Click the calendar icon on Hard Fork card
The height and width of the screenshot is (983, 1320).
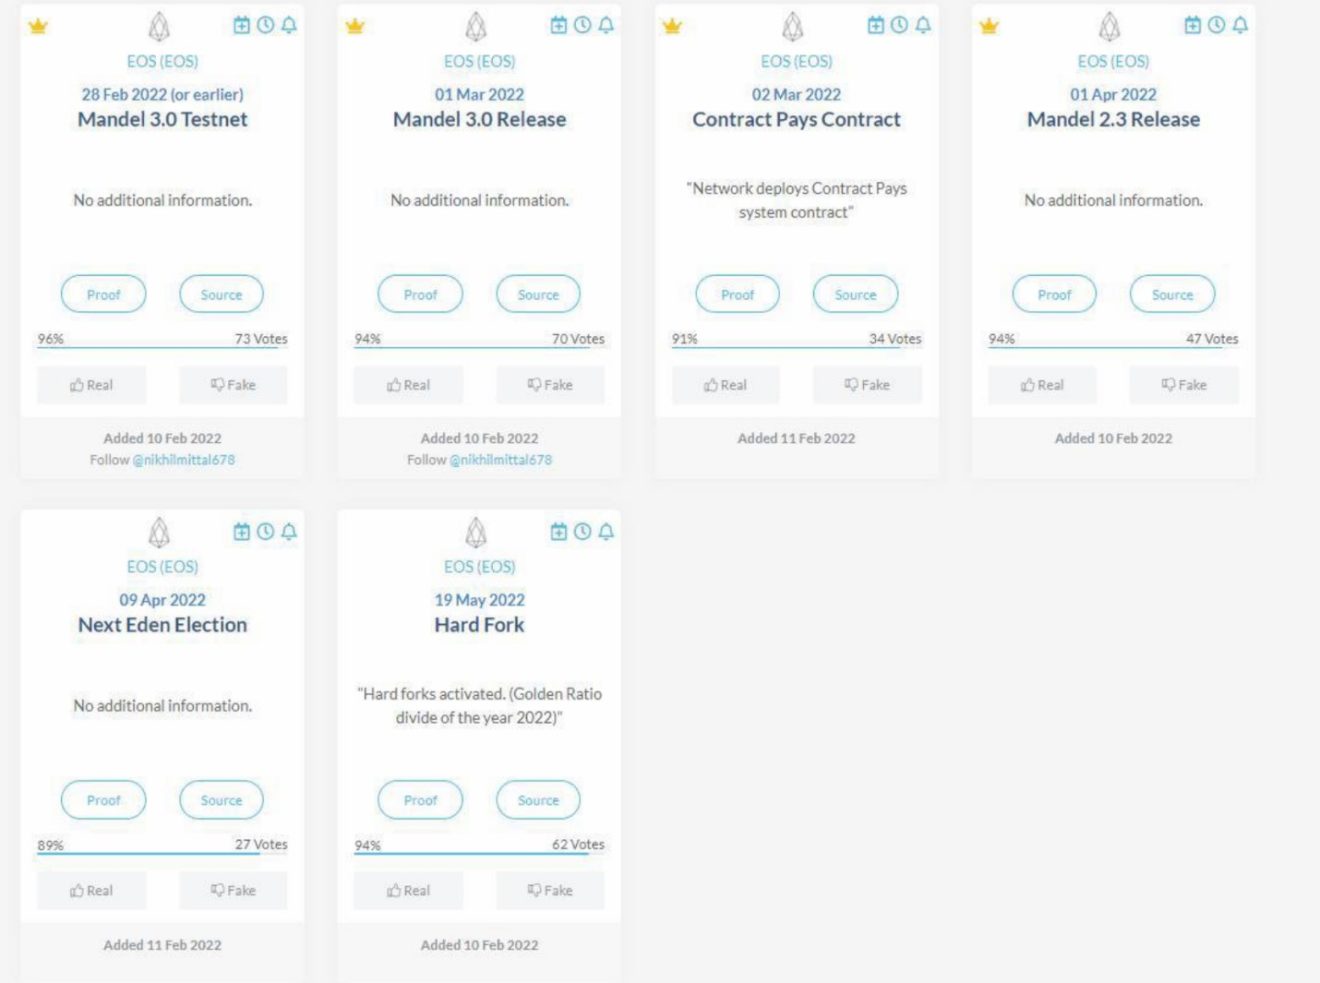(558, 531)
